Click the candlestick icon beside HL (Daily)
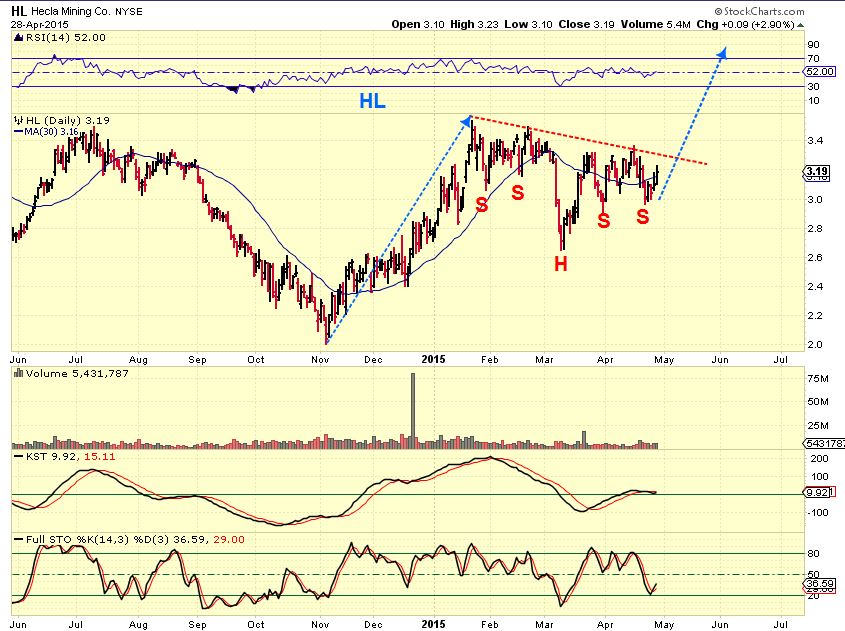 pos(19,120)
